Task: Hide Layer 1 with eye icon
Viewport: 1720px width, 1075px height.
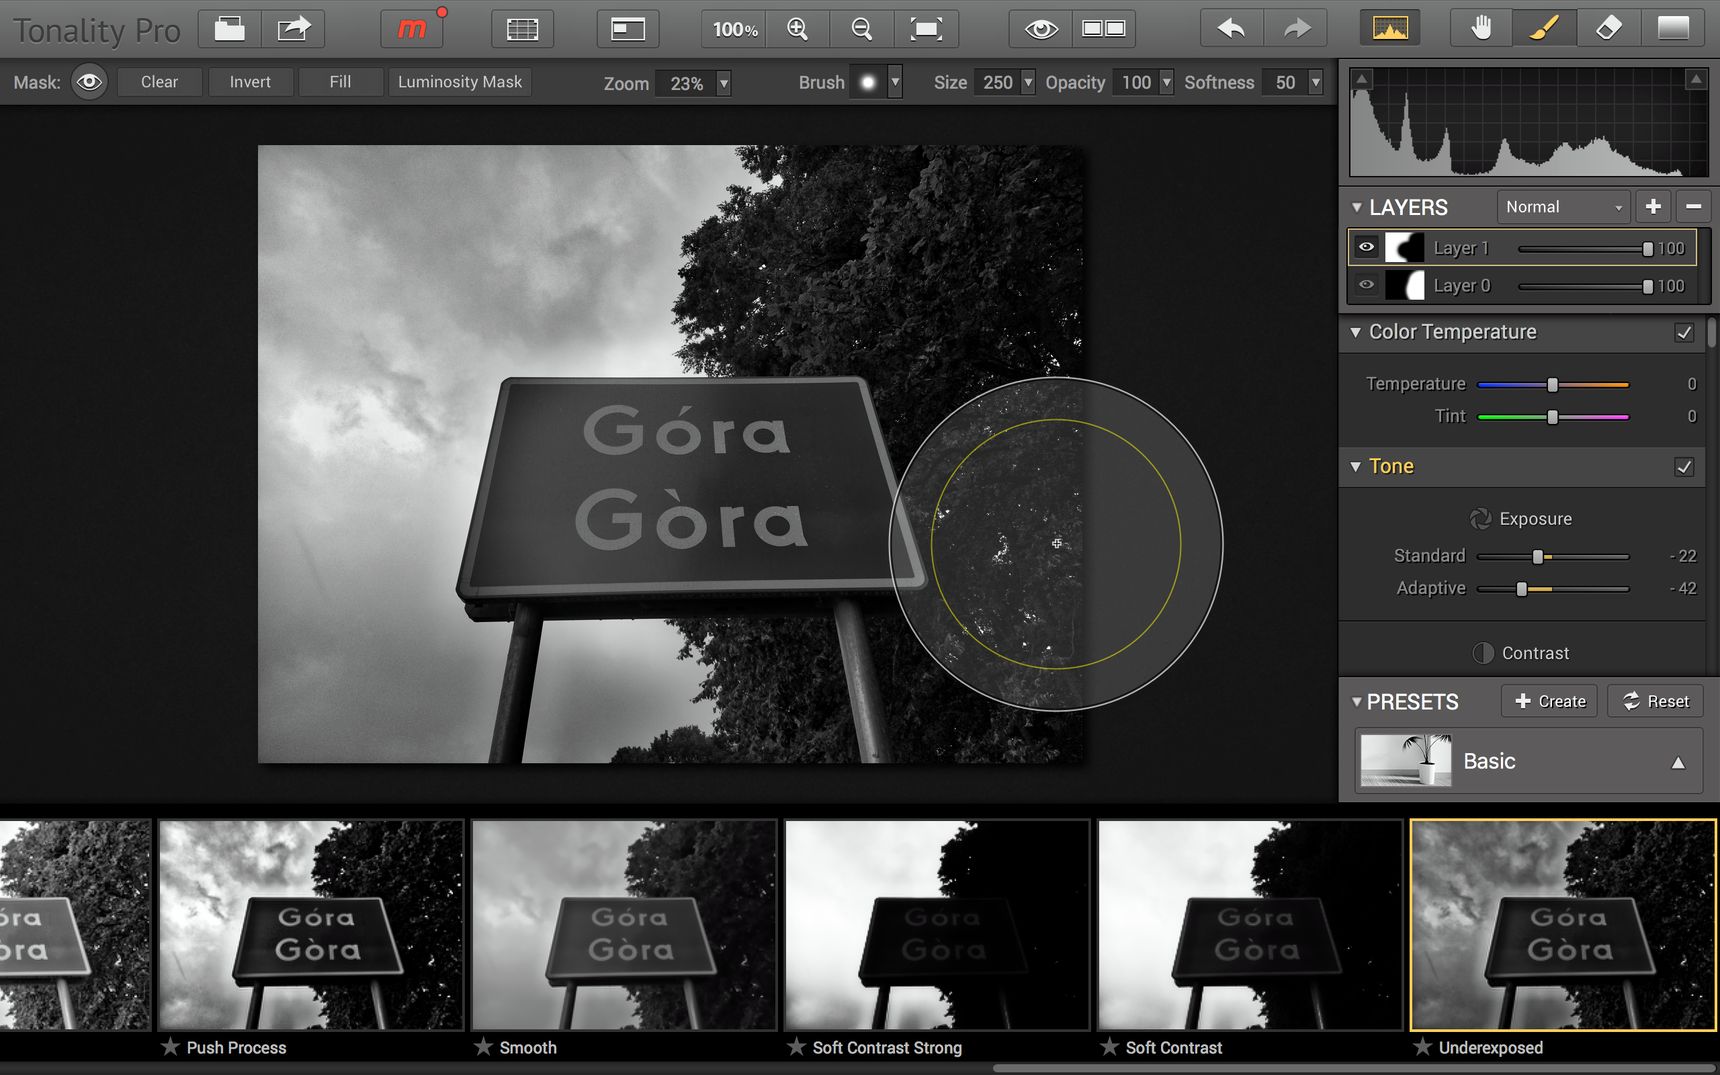Action: coord(1366,247)
